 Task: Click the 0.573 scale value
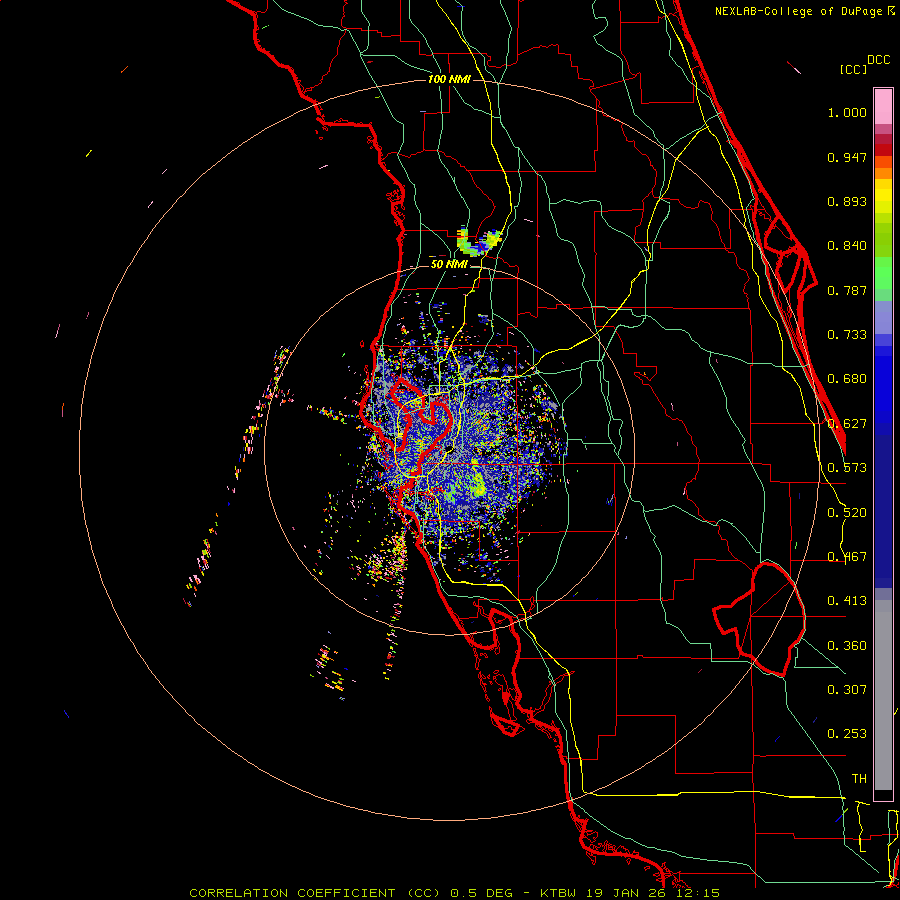pyautogui.click(x=847, y=468)
